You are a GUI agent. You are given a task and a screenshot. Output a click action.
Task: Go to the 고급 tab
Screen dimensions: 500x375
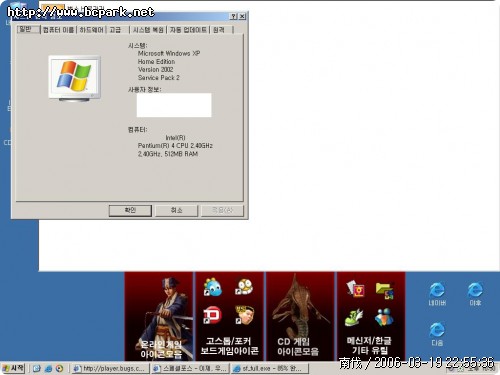(x=115, y=30)
